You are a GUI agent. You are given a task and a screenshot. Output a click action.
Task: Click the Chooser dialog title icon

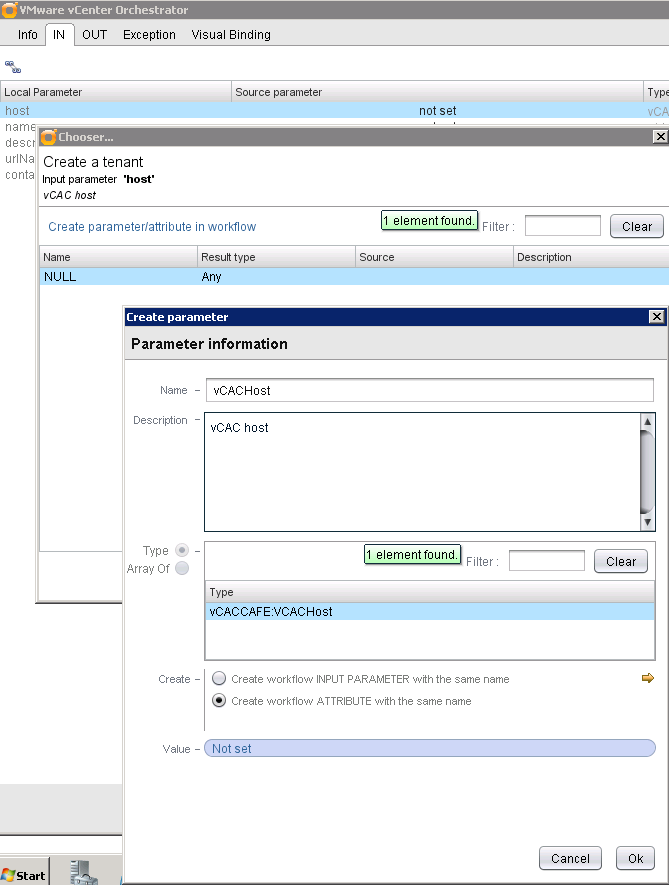pyautogui.click(x=49, y=137)
